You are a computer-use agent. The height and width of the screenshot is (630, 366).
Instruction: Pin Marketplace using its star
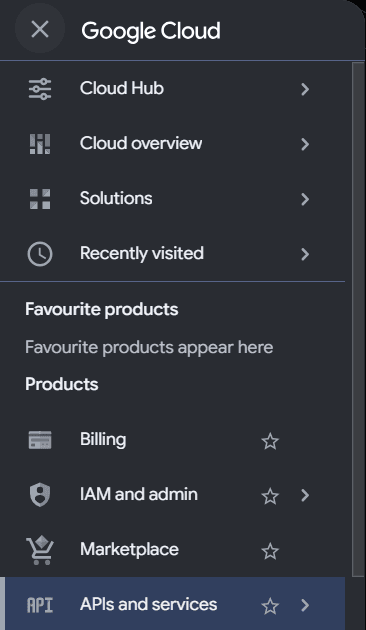pos(270,551)
